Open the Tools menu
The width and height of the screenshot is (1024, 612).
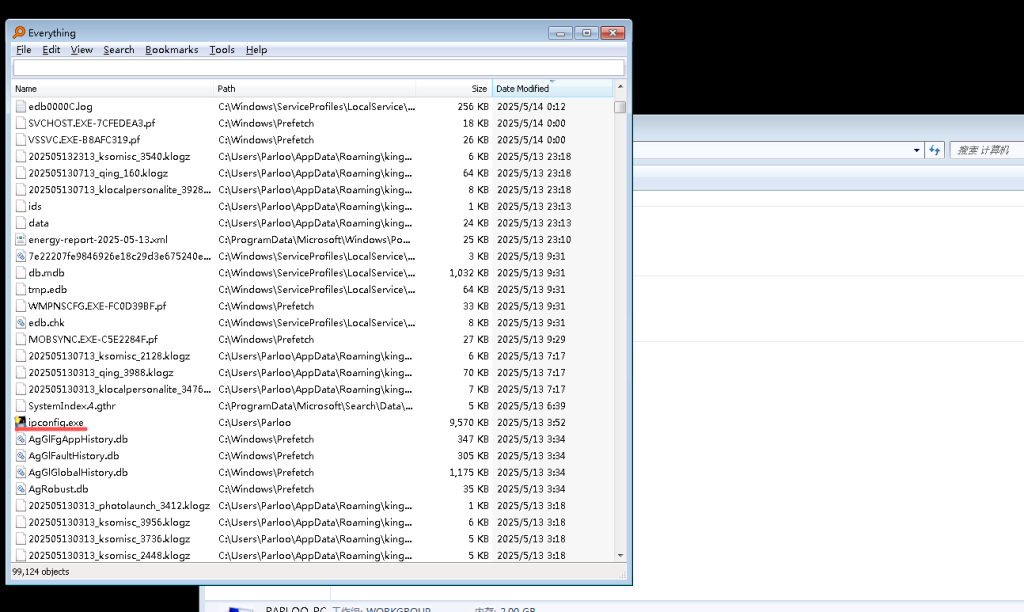click(222, 50)
